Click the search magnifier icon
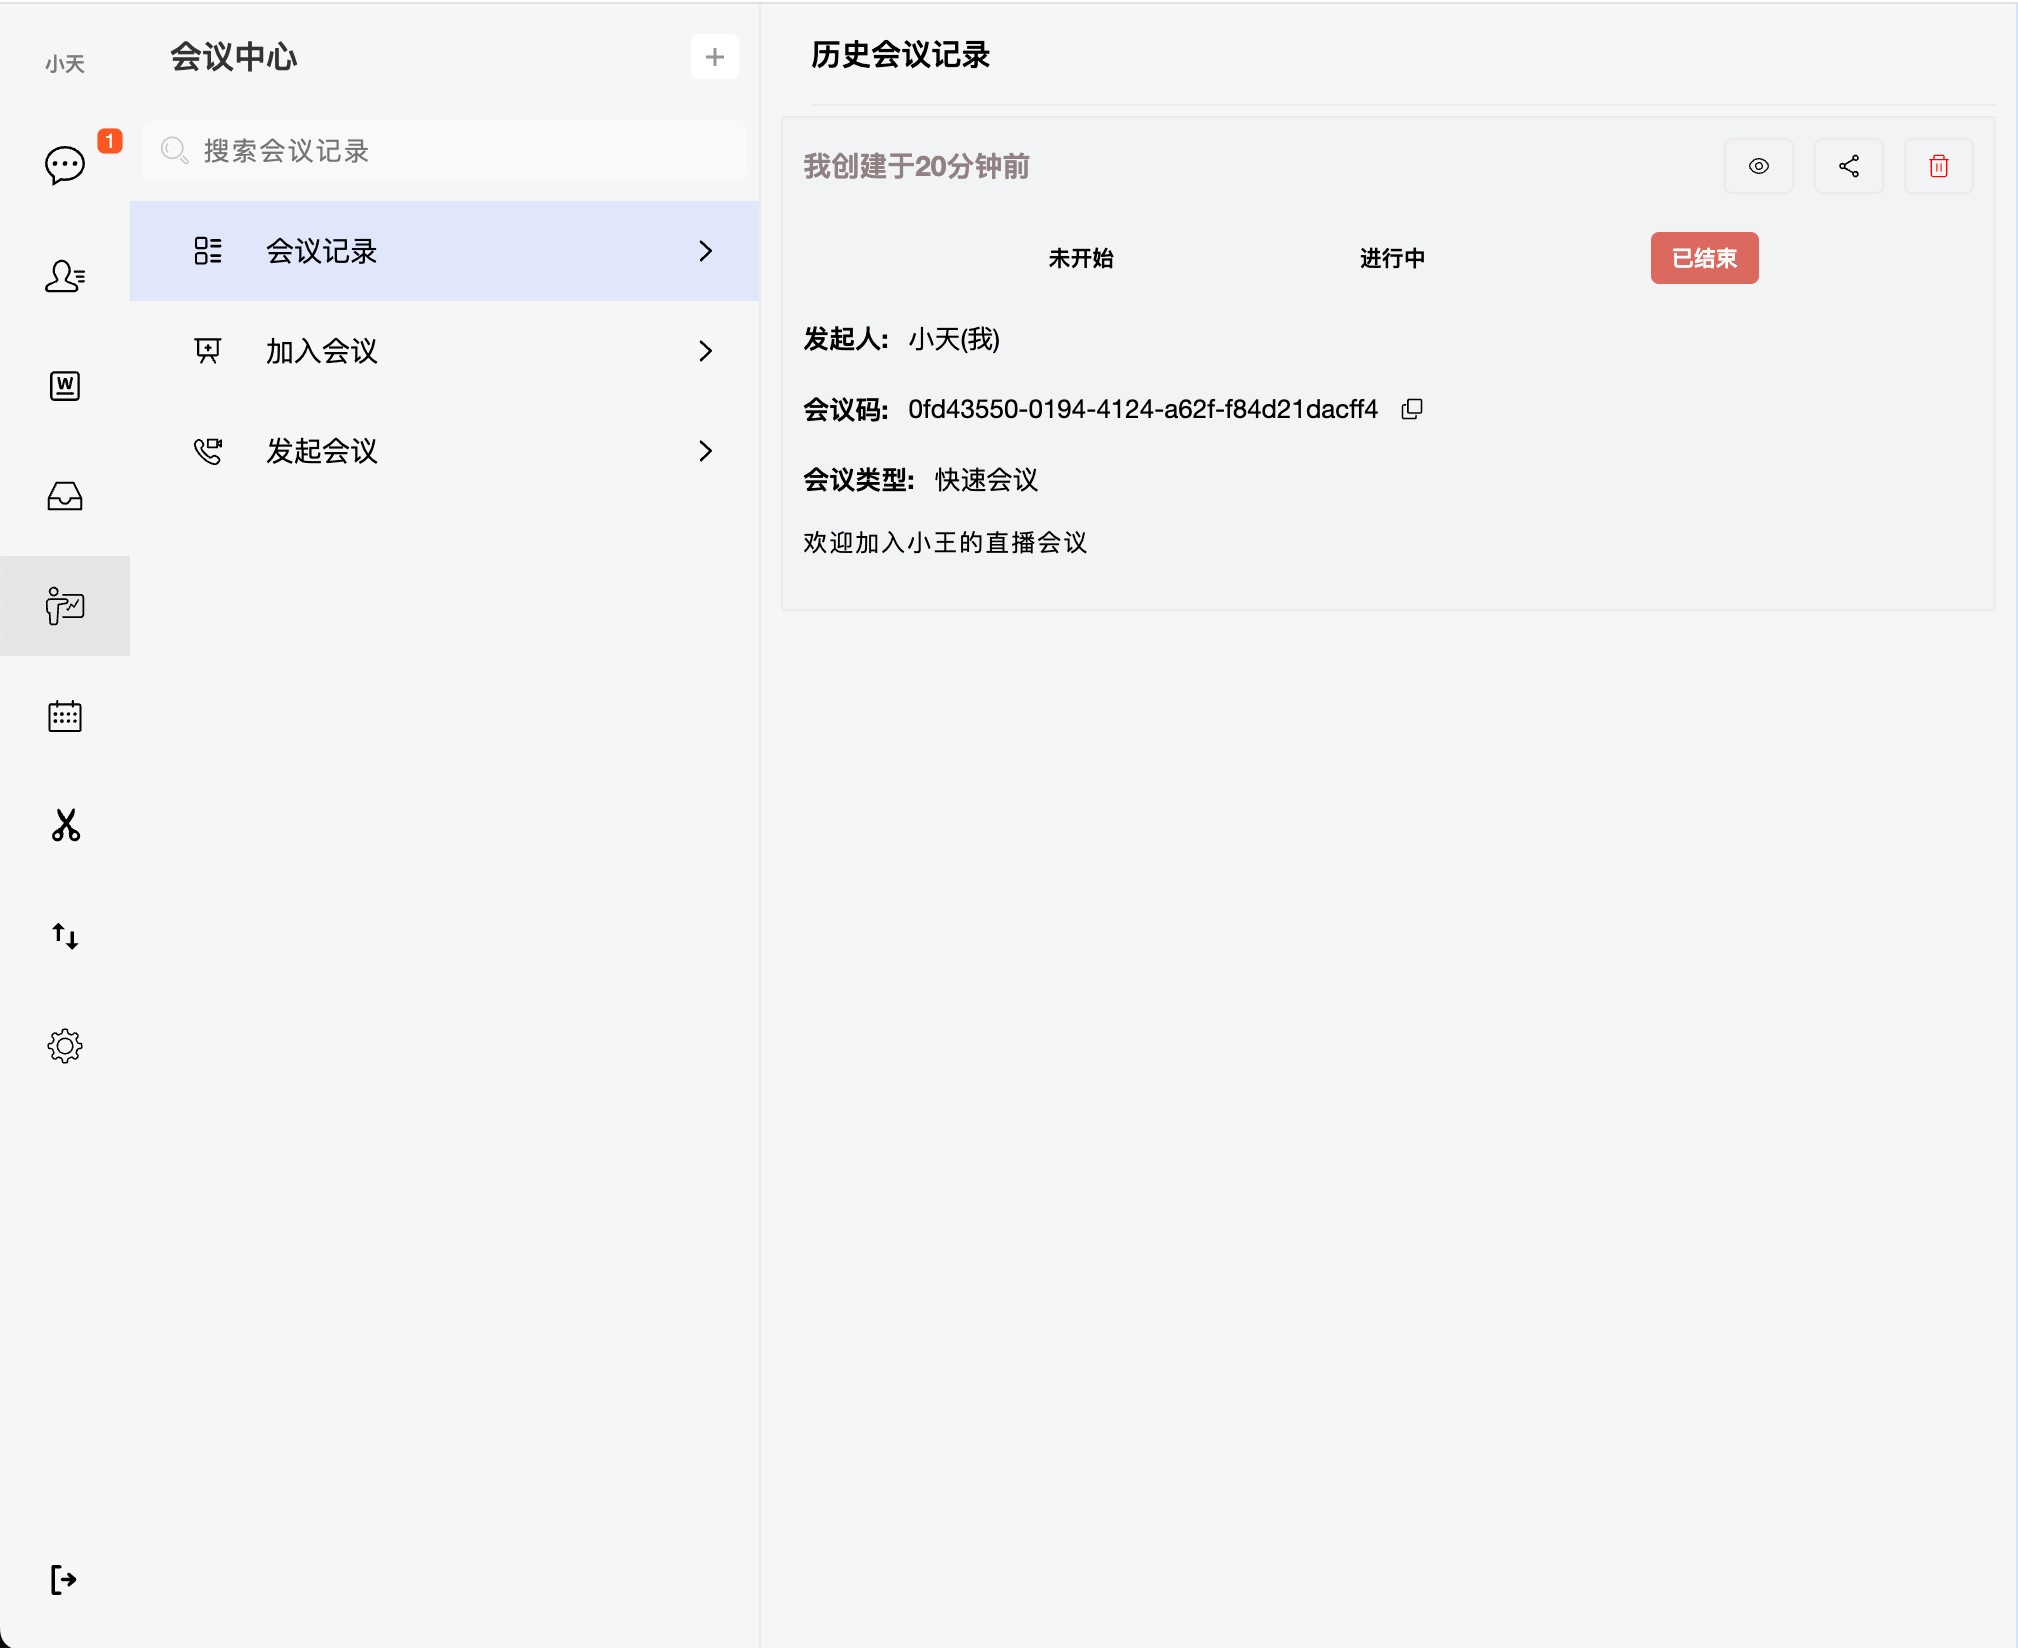 coord(175,151)
